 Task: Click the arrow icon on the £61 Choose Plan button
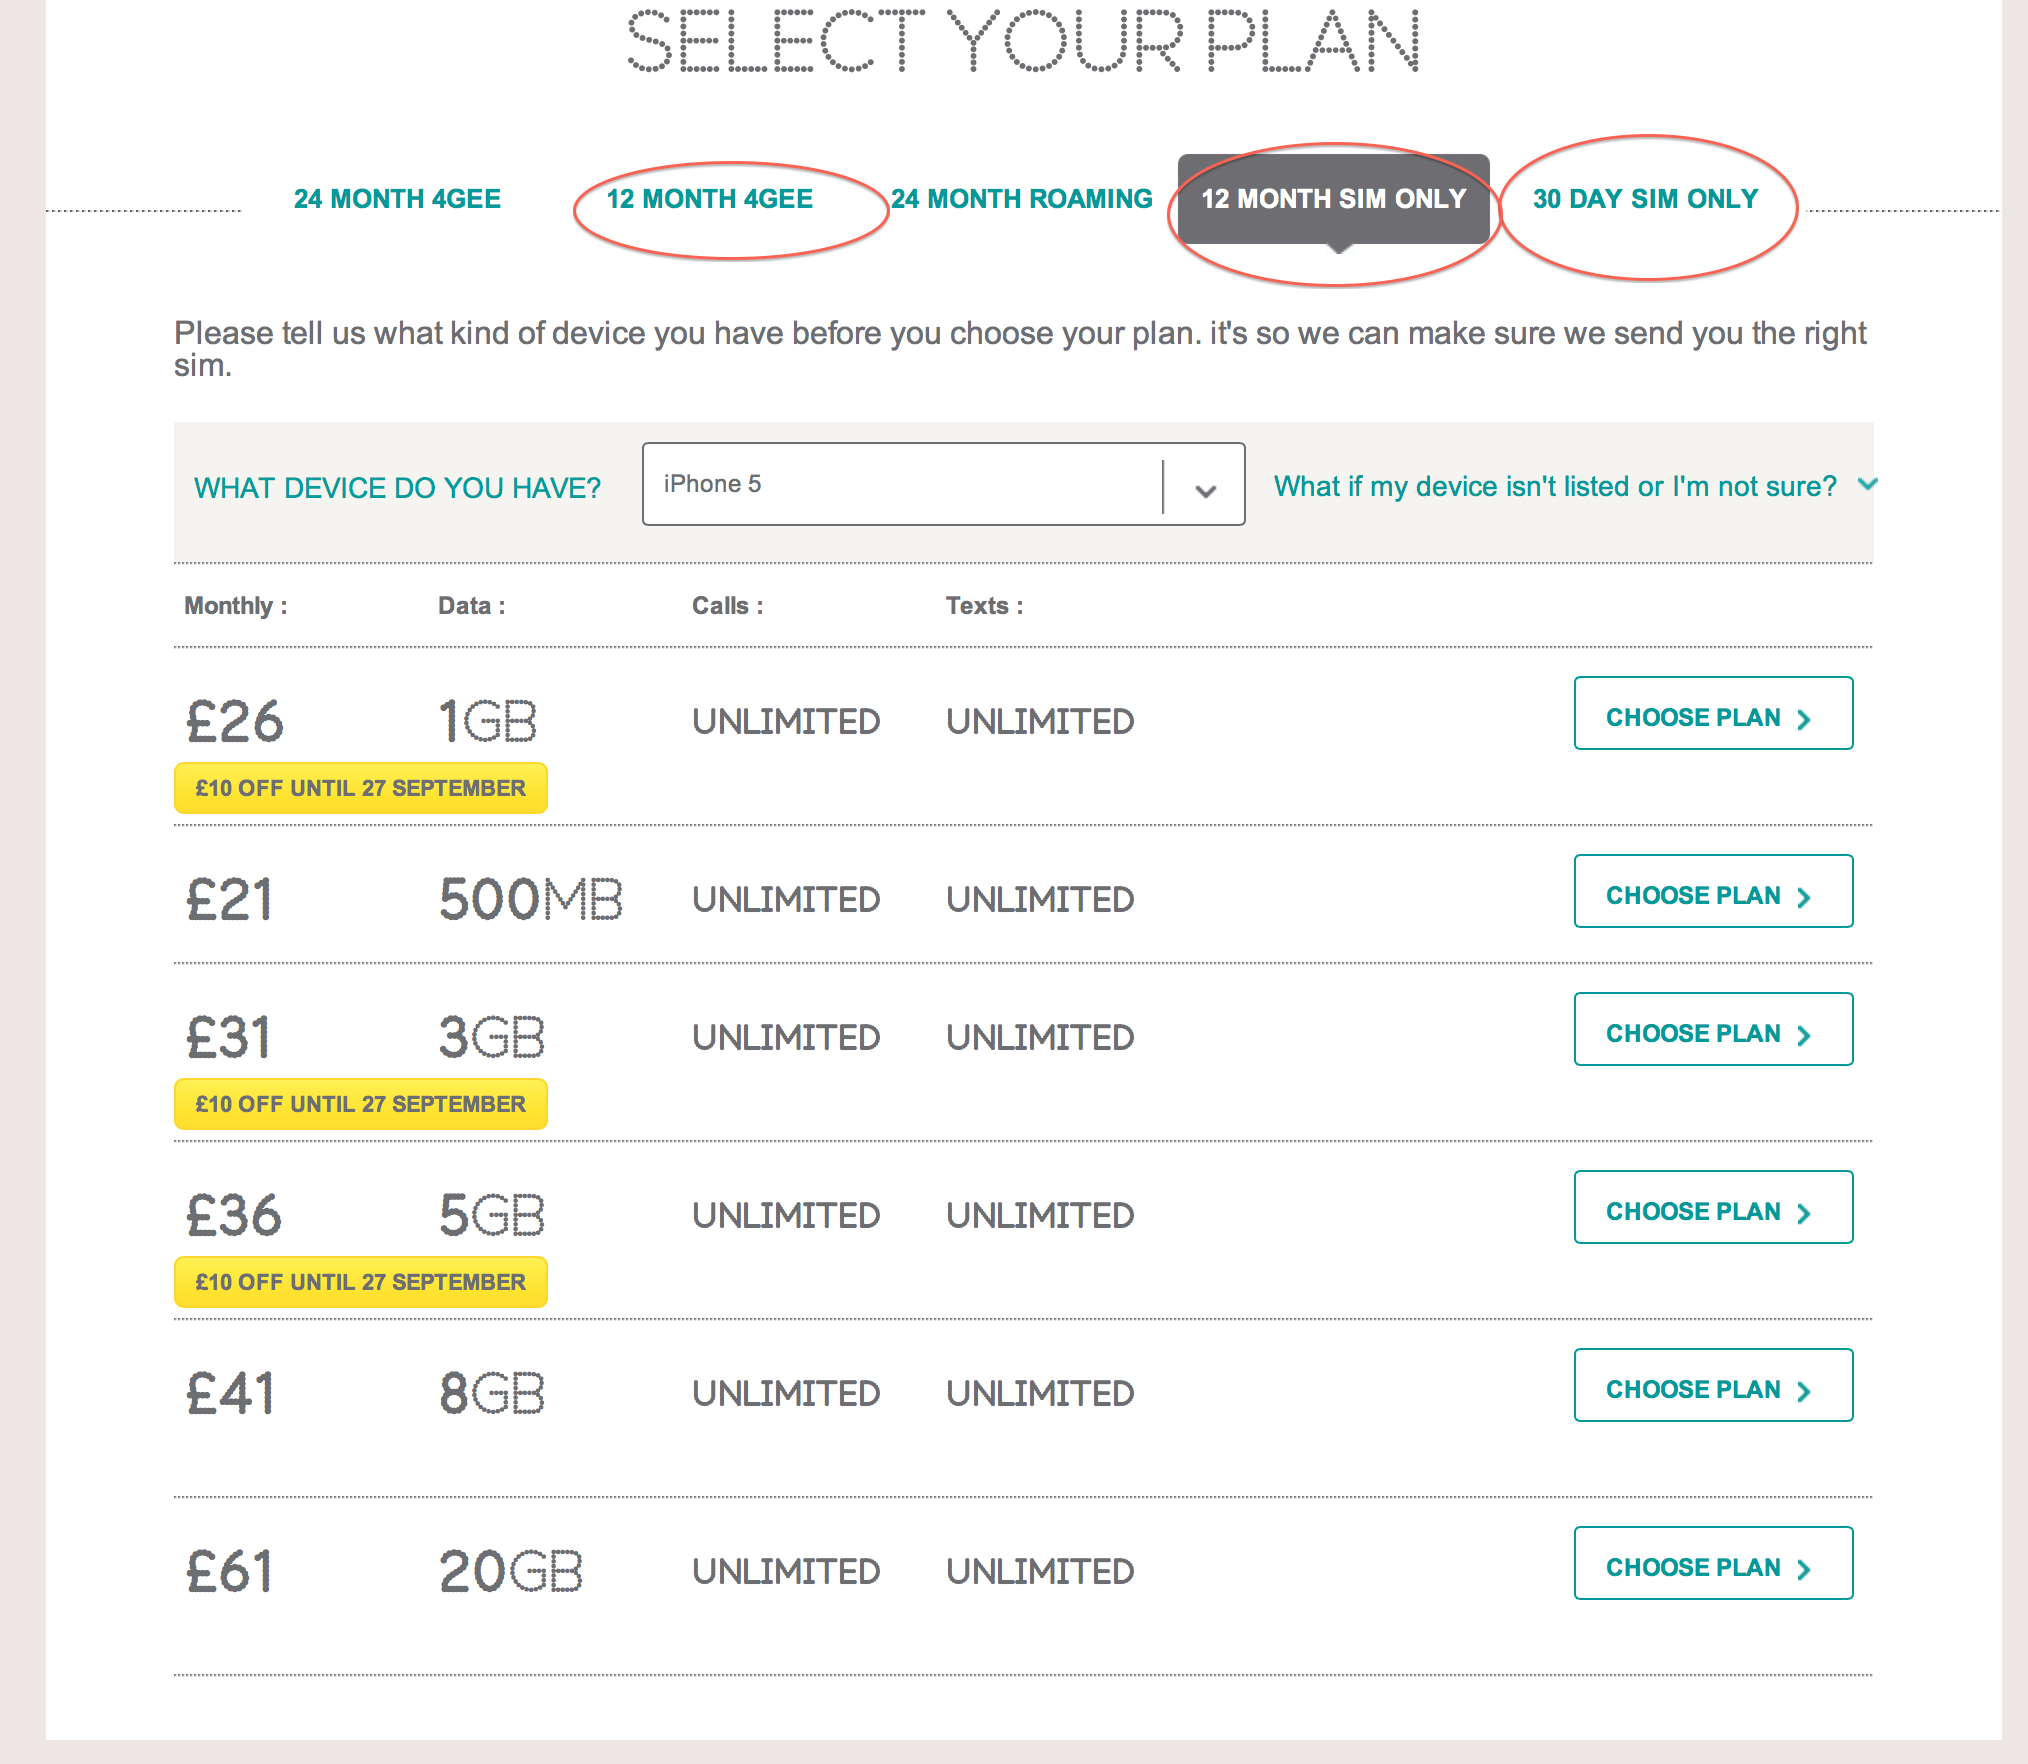click(1804, 1569)
